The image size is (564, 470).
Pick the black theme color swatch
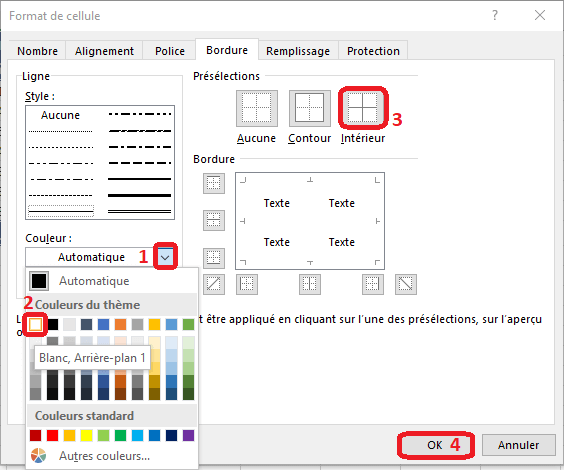coord(53,324)
